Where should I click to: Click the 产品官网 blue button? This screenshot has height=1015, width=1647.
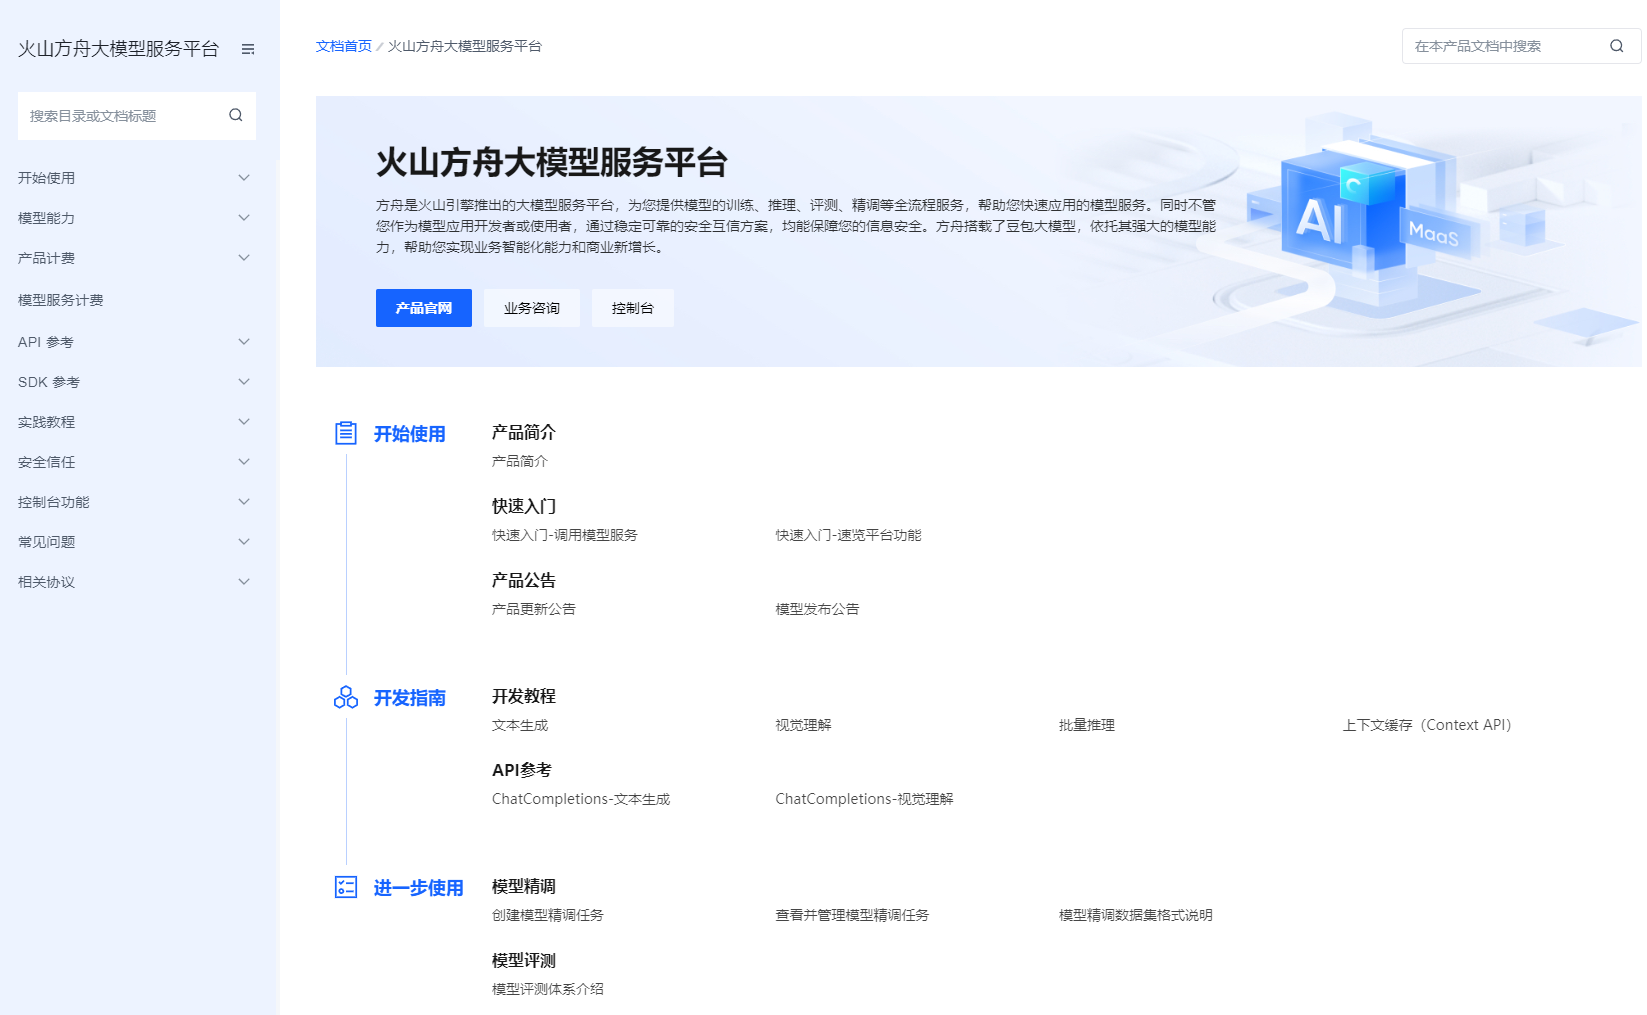click(424, 308)
